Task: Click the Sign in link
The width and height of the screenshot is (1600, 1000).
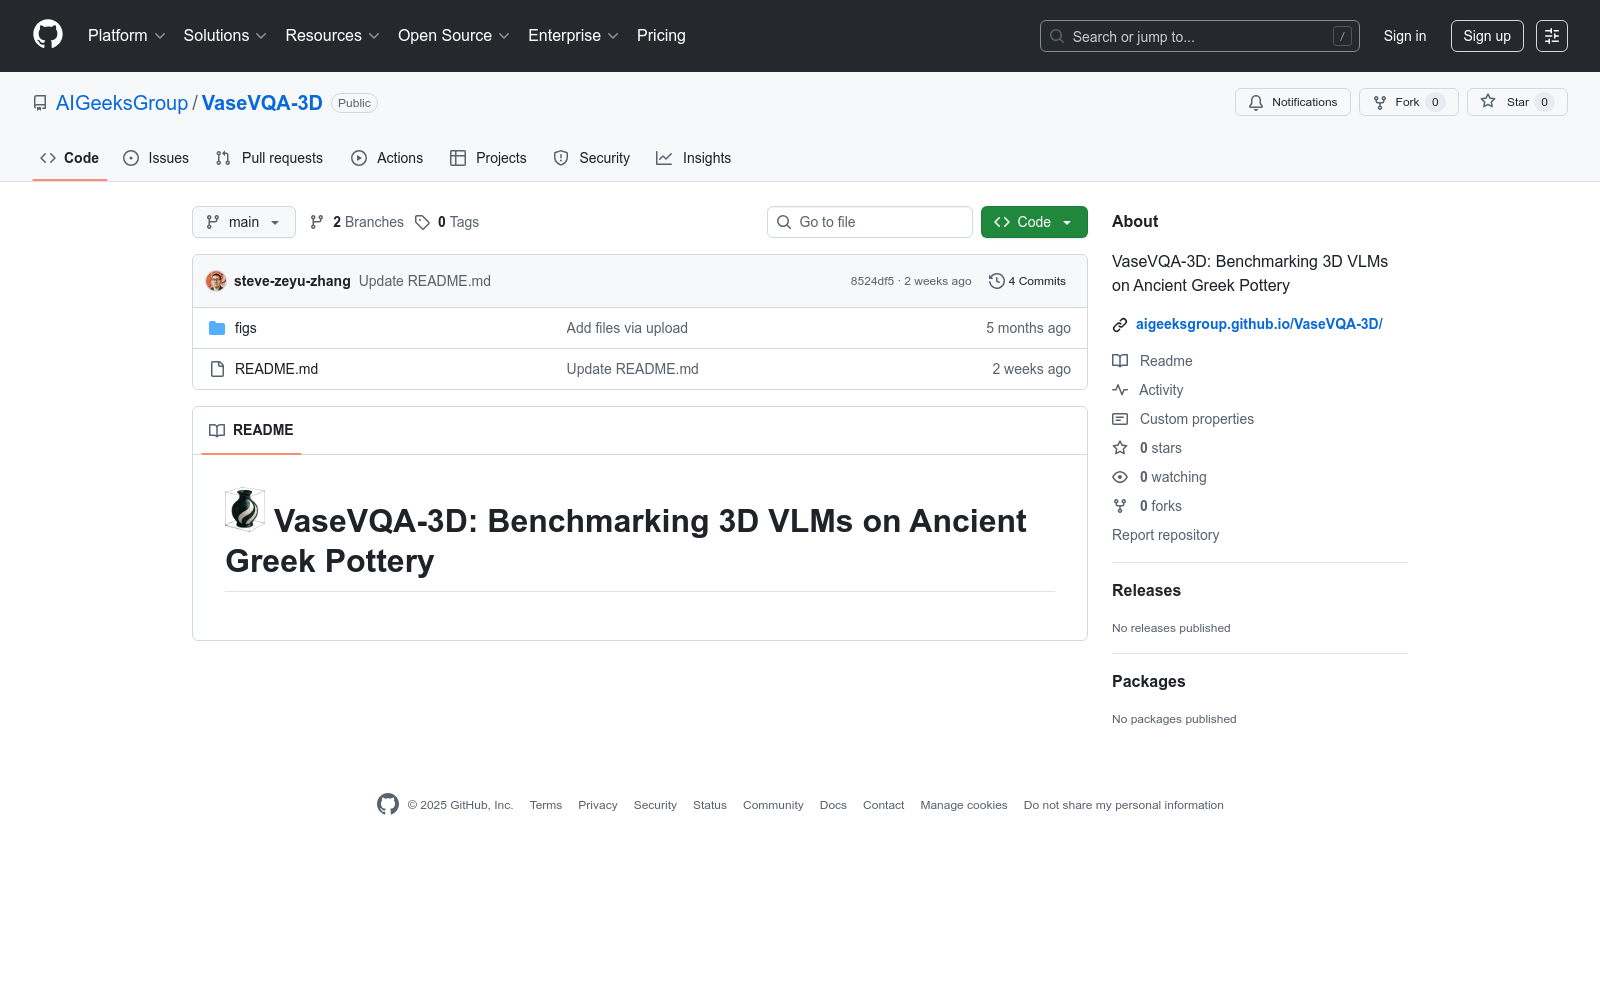Action: coord(1404,36)
